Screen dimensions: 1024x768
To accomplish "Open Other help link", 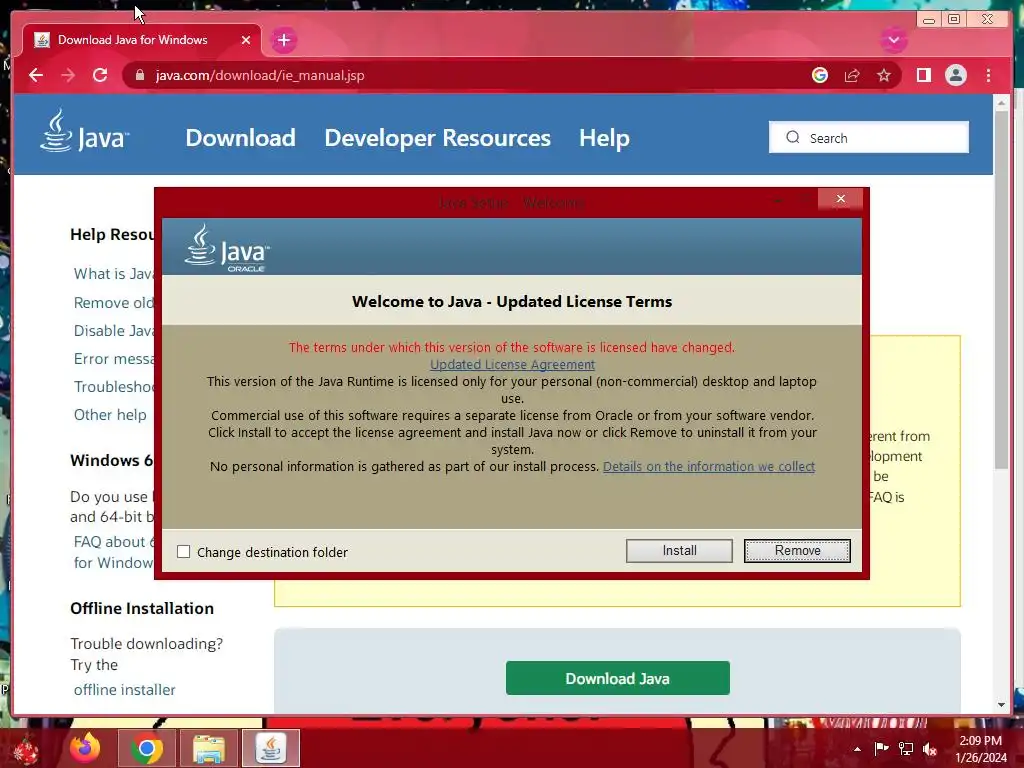I will pos(110,415).
